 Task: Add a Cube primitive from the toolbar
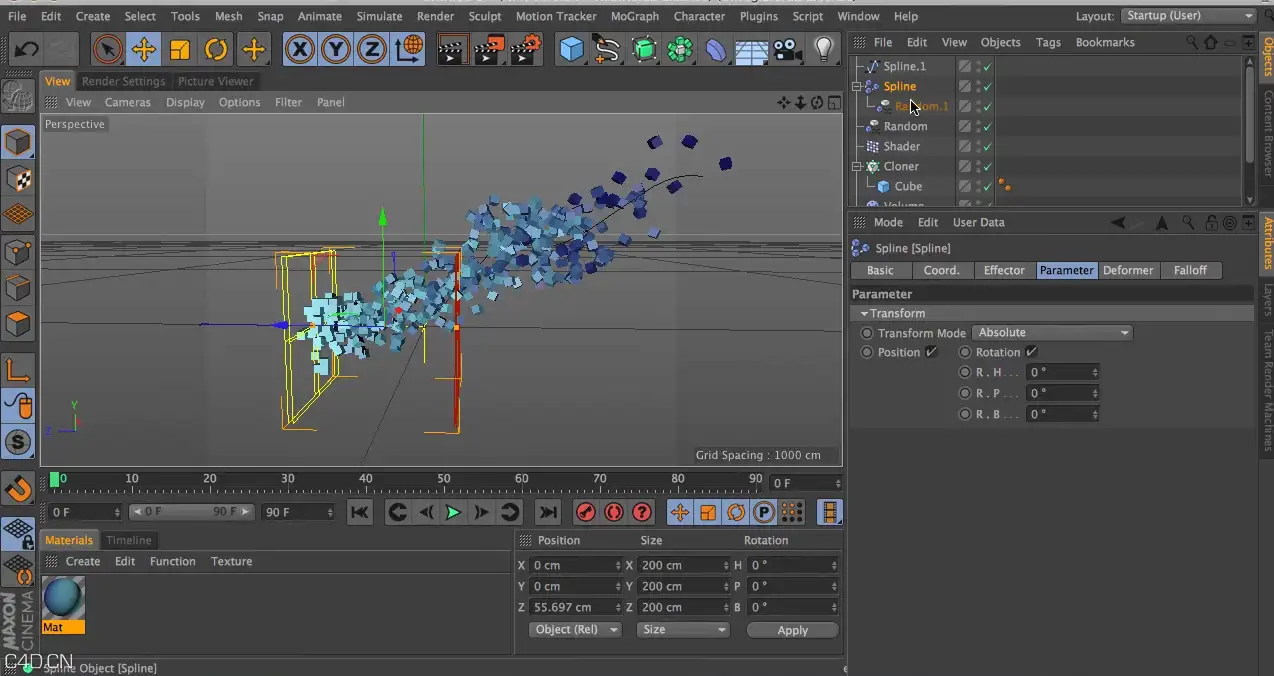[571, 49]
